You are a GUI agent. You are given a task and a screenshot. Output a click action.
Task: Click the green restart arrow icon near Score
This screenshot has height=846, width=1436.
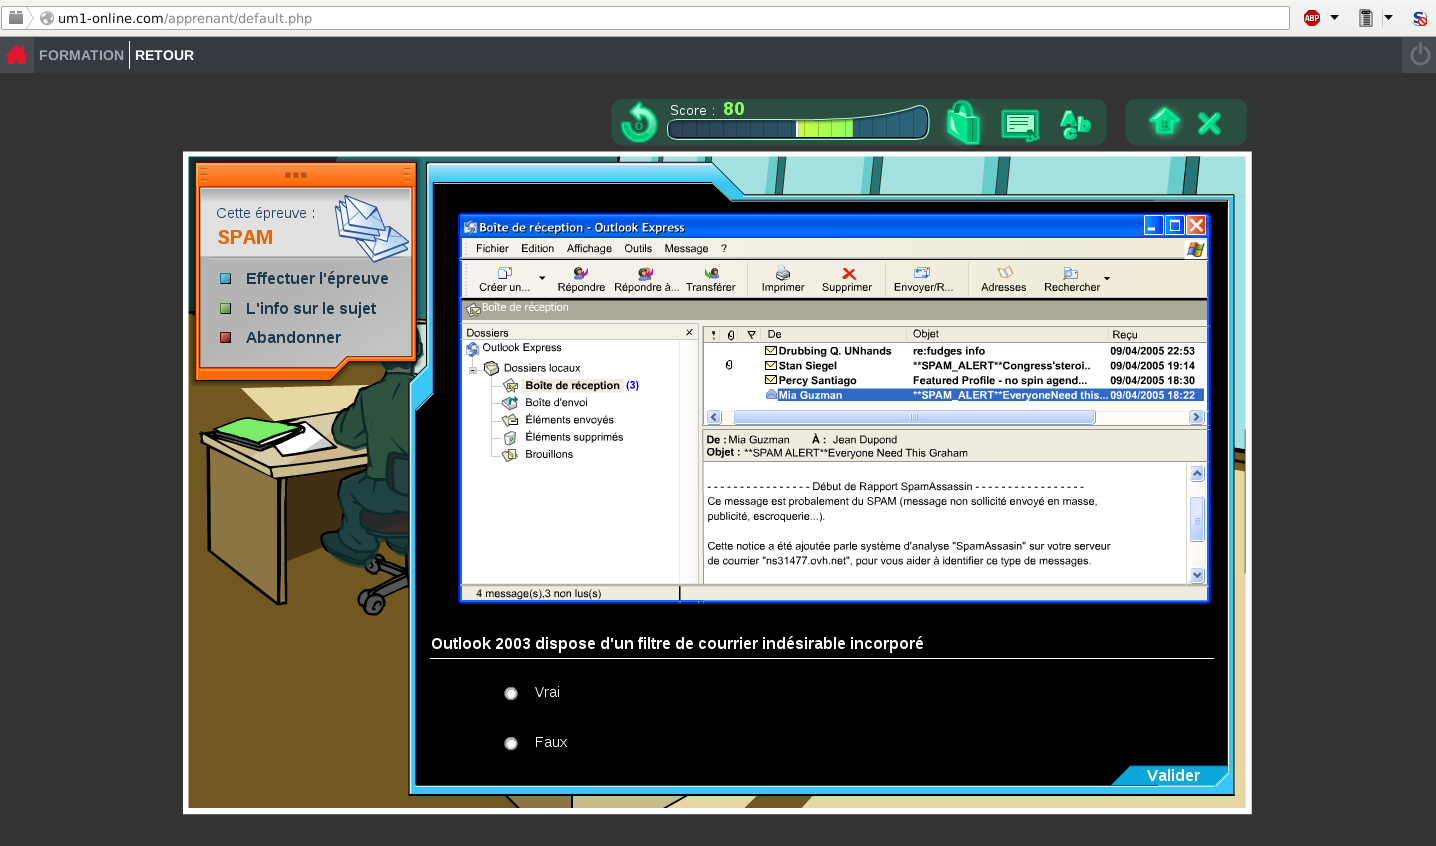638,123
